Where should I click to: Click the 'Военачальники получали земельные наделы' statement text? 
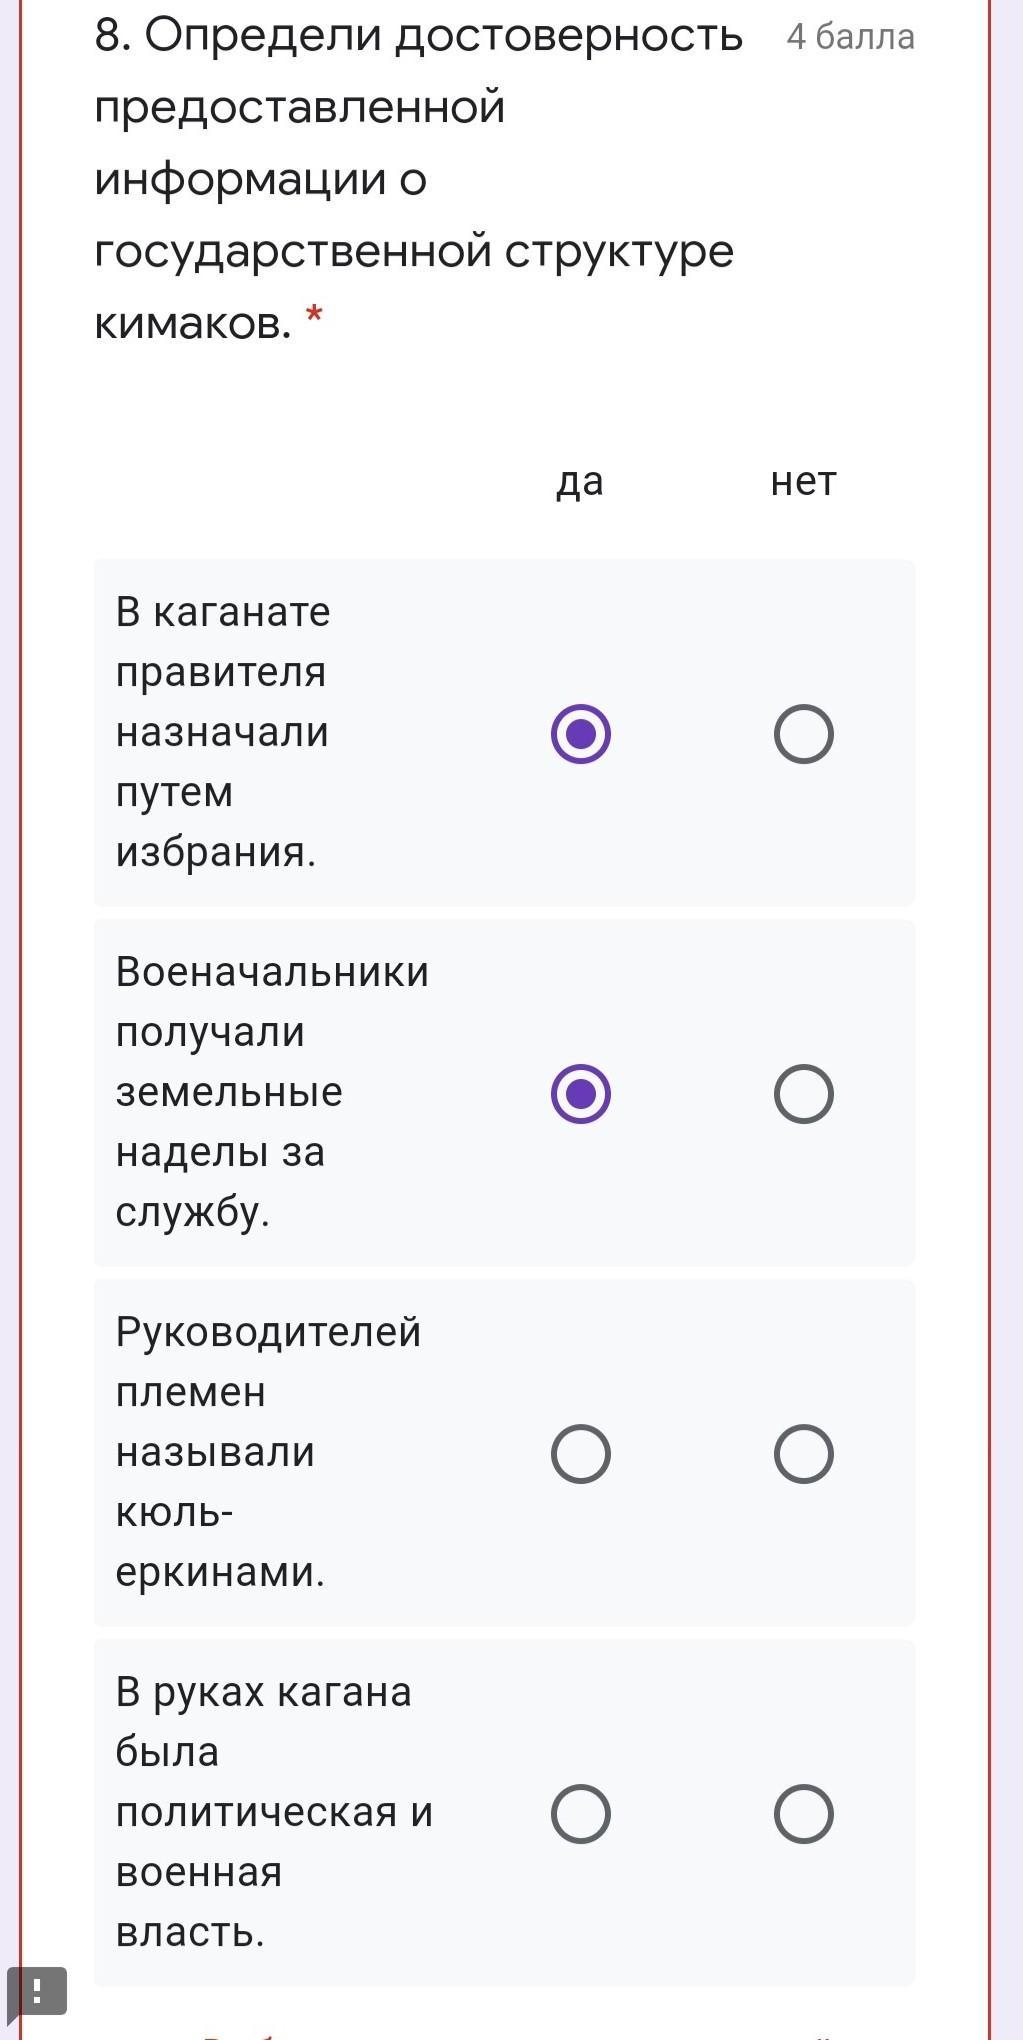coord(272,1091)
